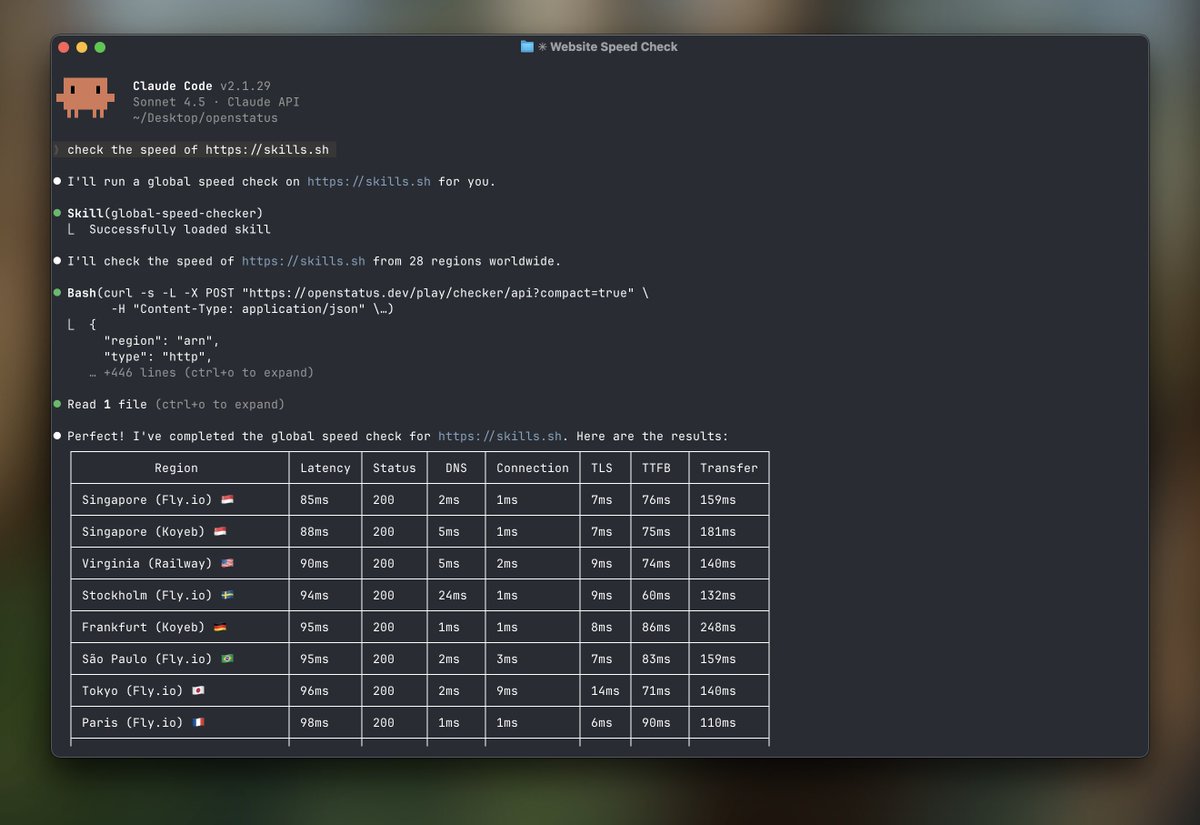Viewport: 1200px width, 825px height.
Task: Zoom the window using the green button
Action: pos(100,47)
